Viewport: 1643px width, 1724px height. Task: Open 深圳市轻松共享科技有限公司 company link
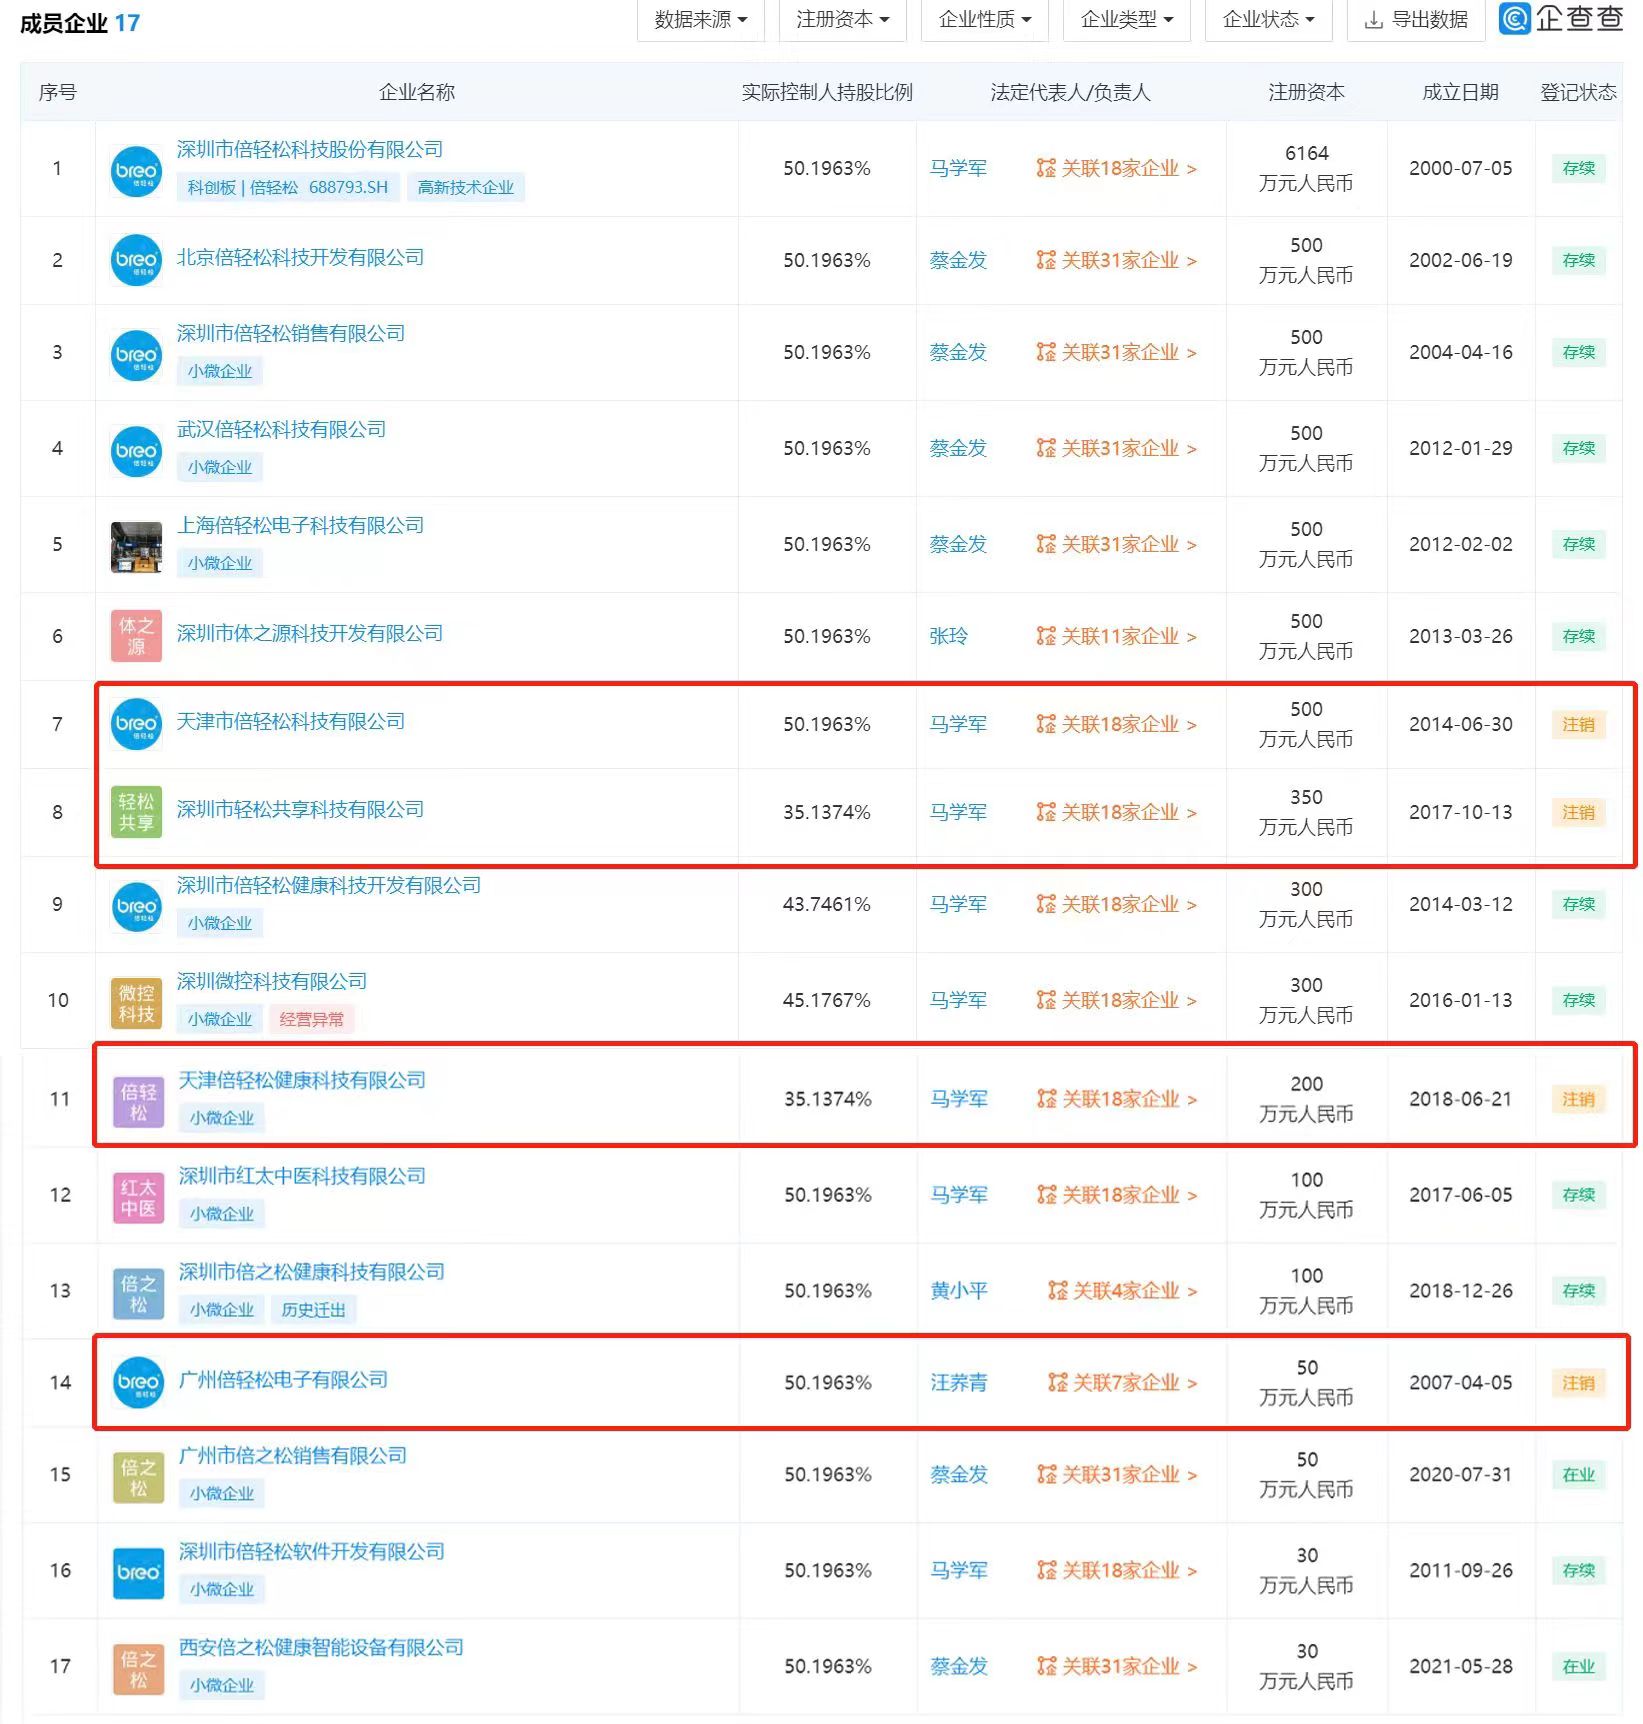coord(300,810)
